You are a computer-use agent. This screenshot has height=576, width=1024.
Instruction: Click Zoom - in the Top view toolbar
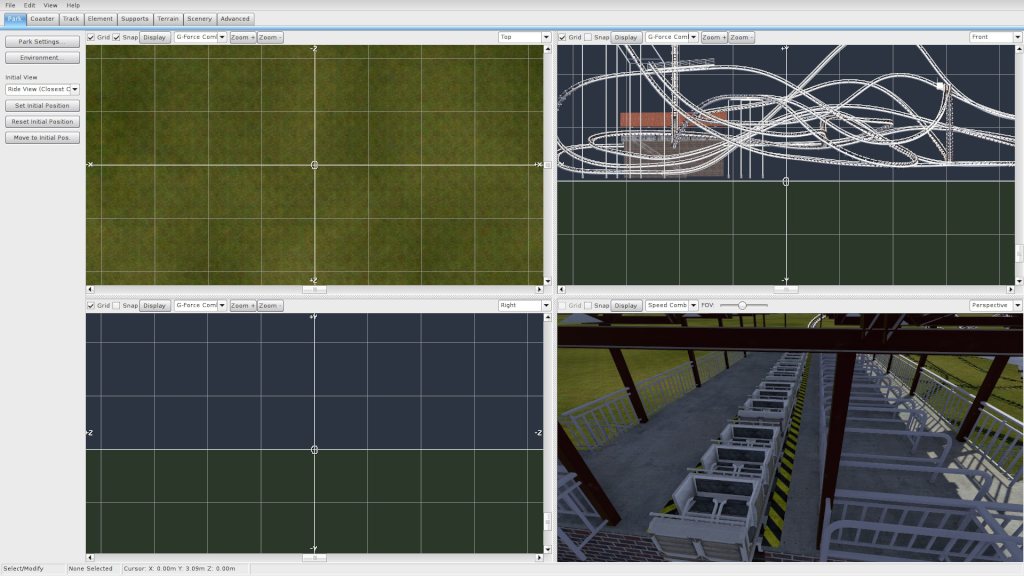(270, 37)
